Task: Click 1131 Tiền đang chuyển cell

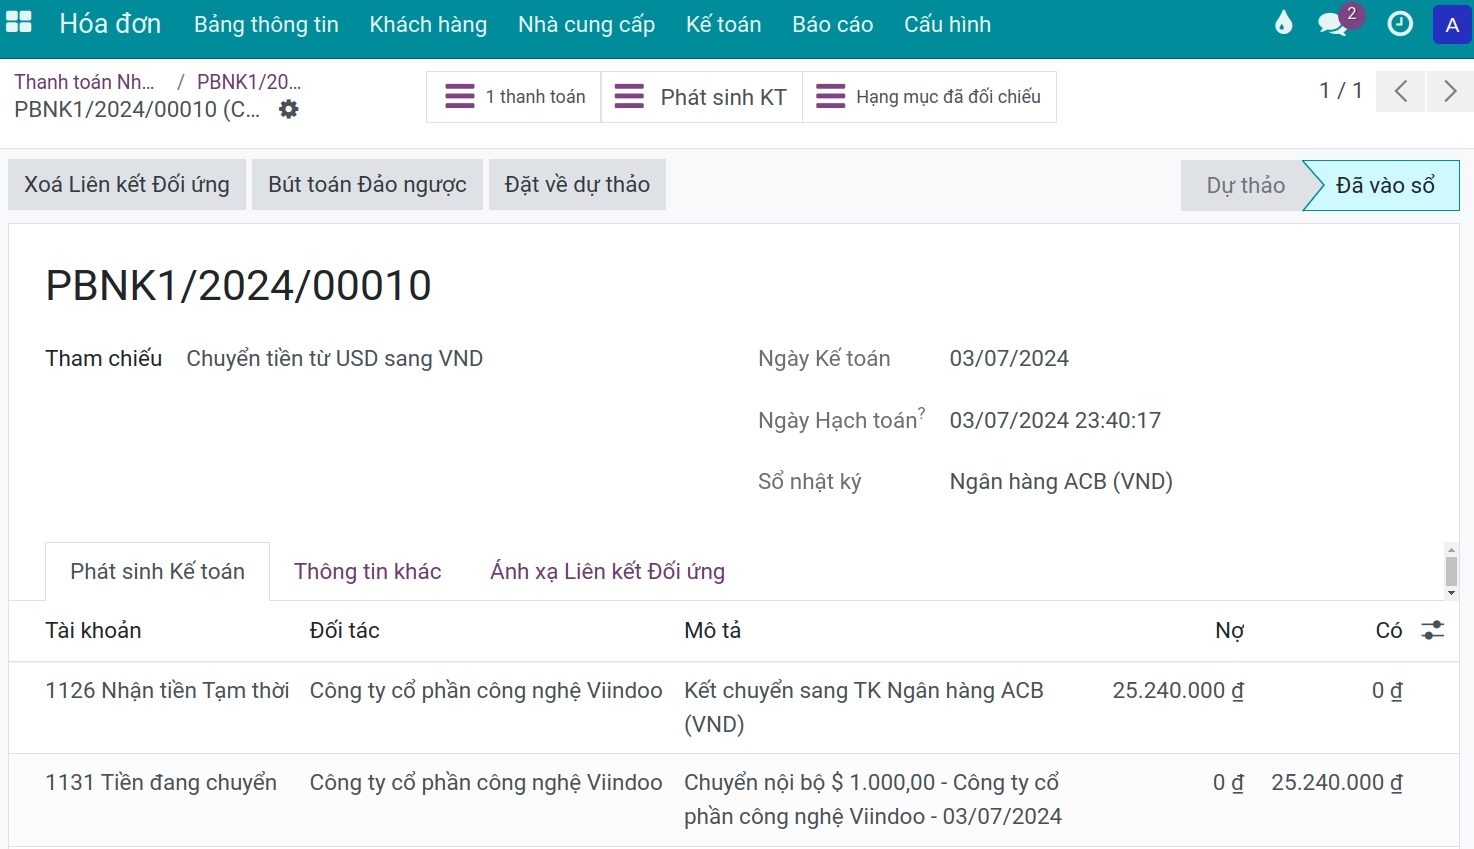Action: (161, 782)
